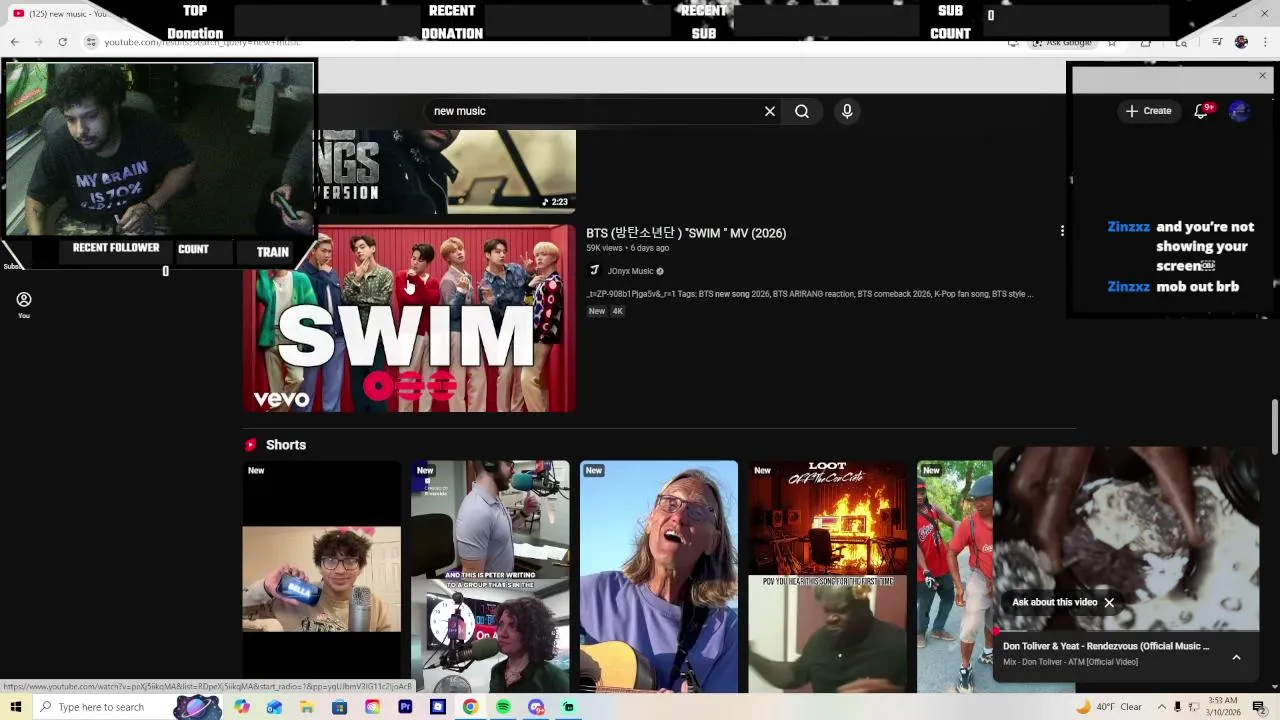Click the magnifier search button
Viewport: 1280px width, 720px height.
tap(802, 111)
